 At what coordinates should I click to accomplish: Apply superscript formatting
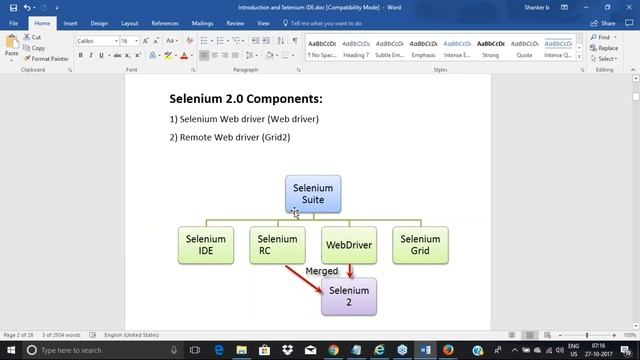[138, 55]
